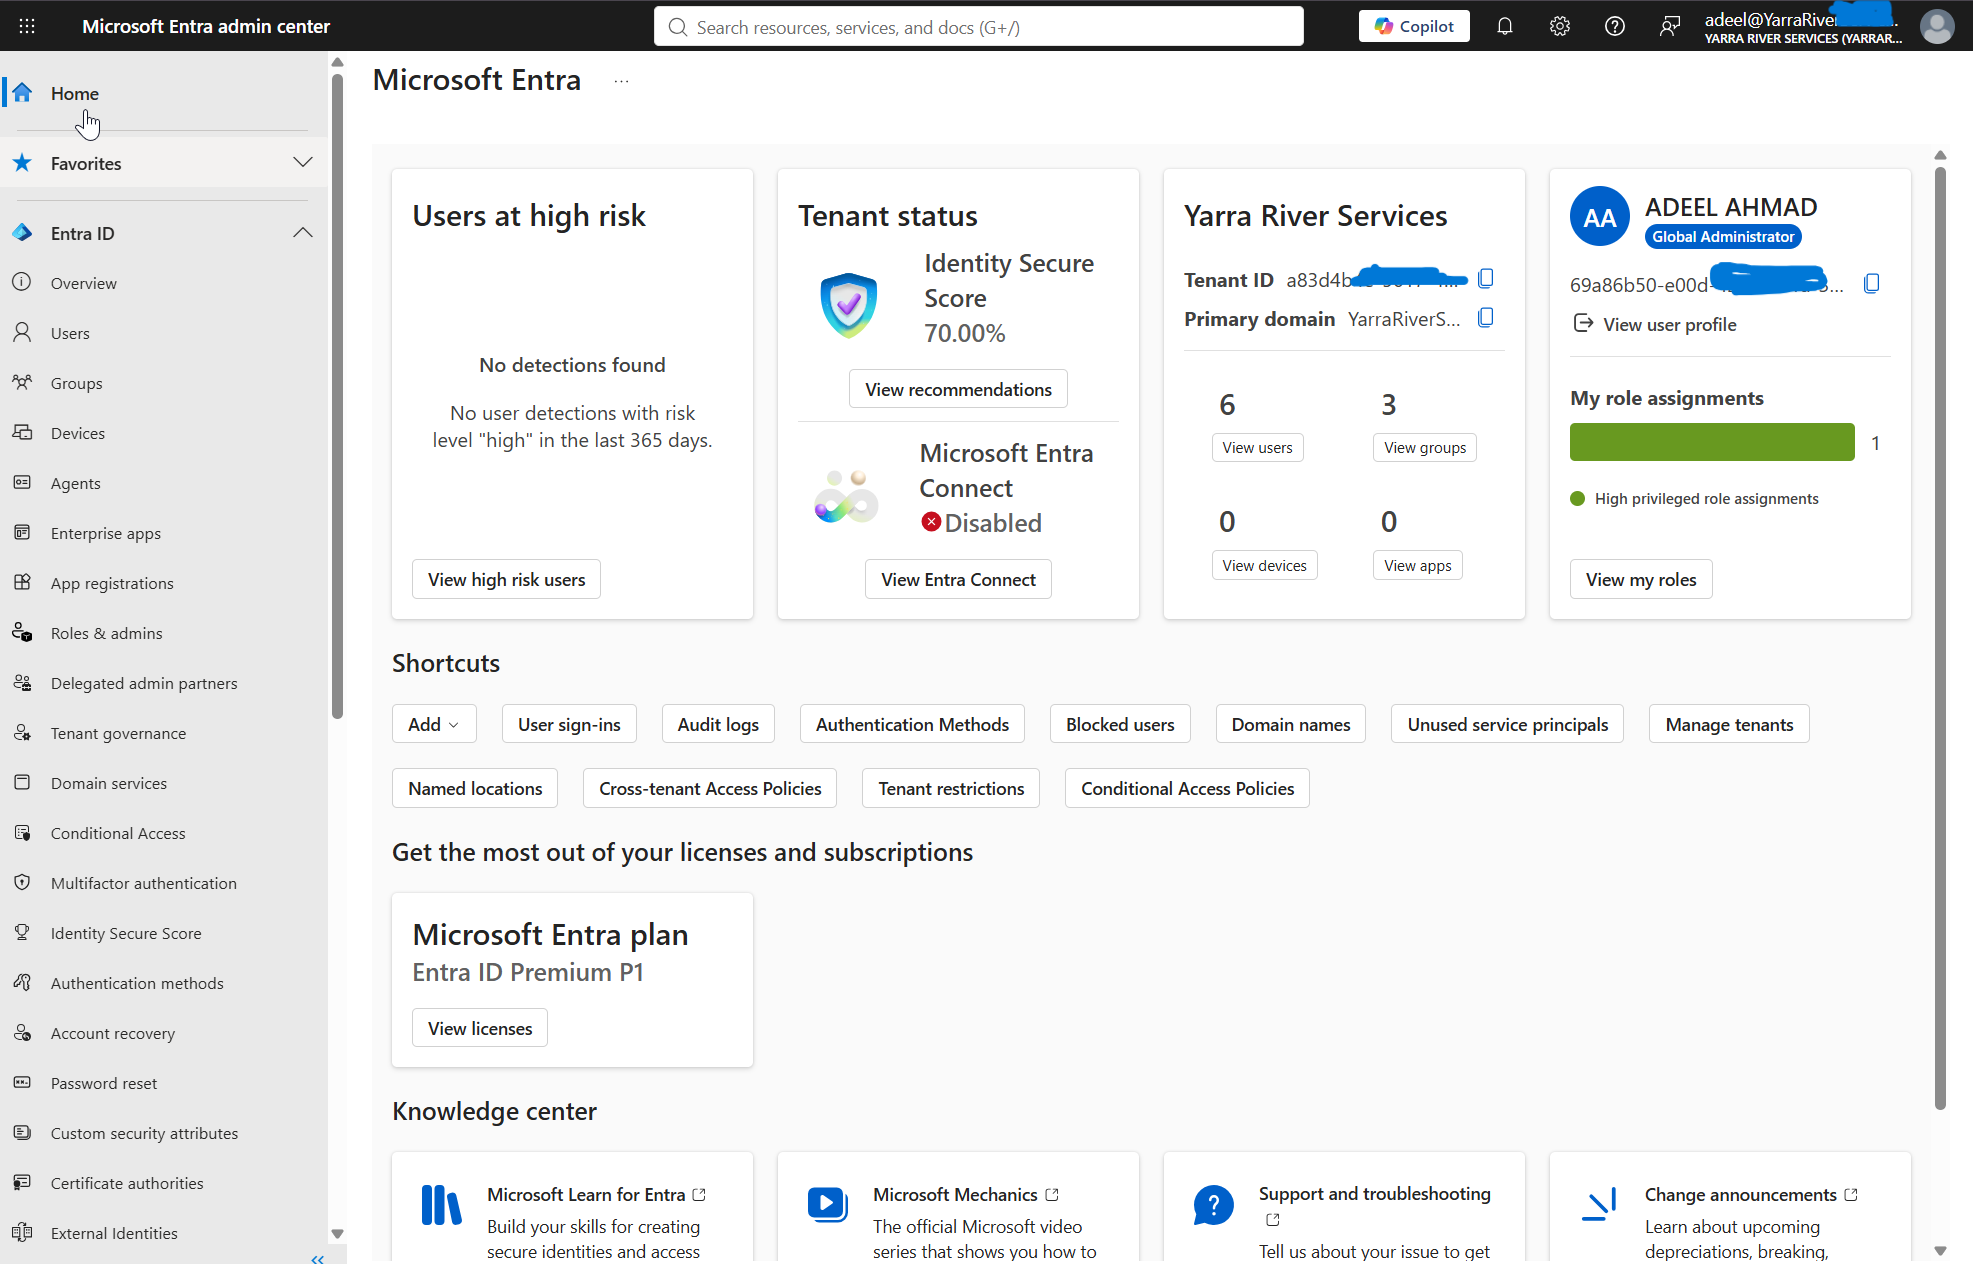
Task: Click the Conditional Access sidebar icon
Action: (22, 832)
